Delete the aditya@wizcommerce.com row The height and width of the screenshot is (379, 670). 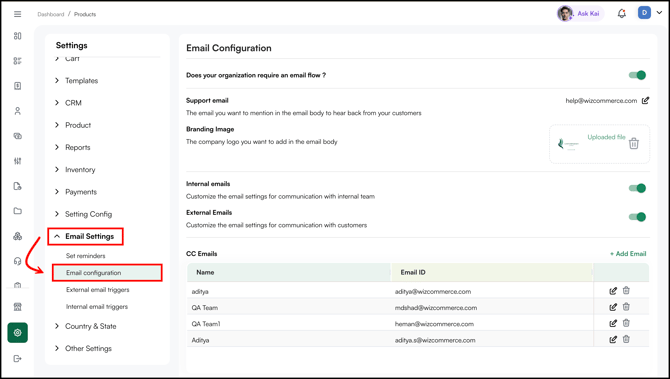[x=626, y=291]
